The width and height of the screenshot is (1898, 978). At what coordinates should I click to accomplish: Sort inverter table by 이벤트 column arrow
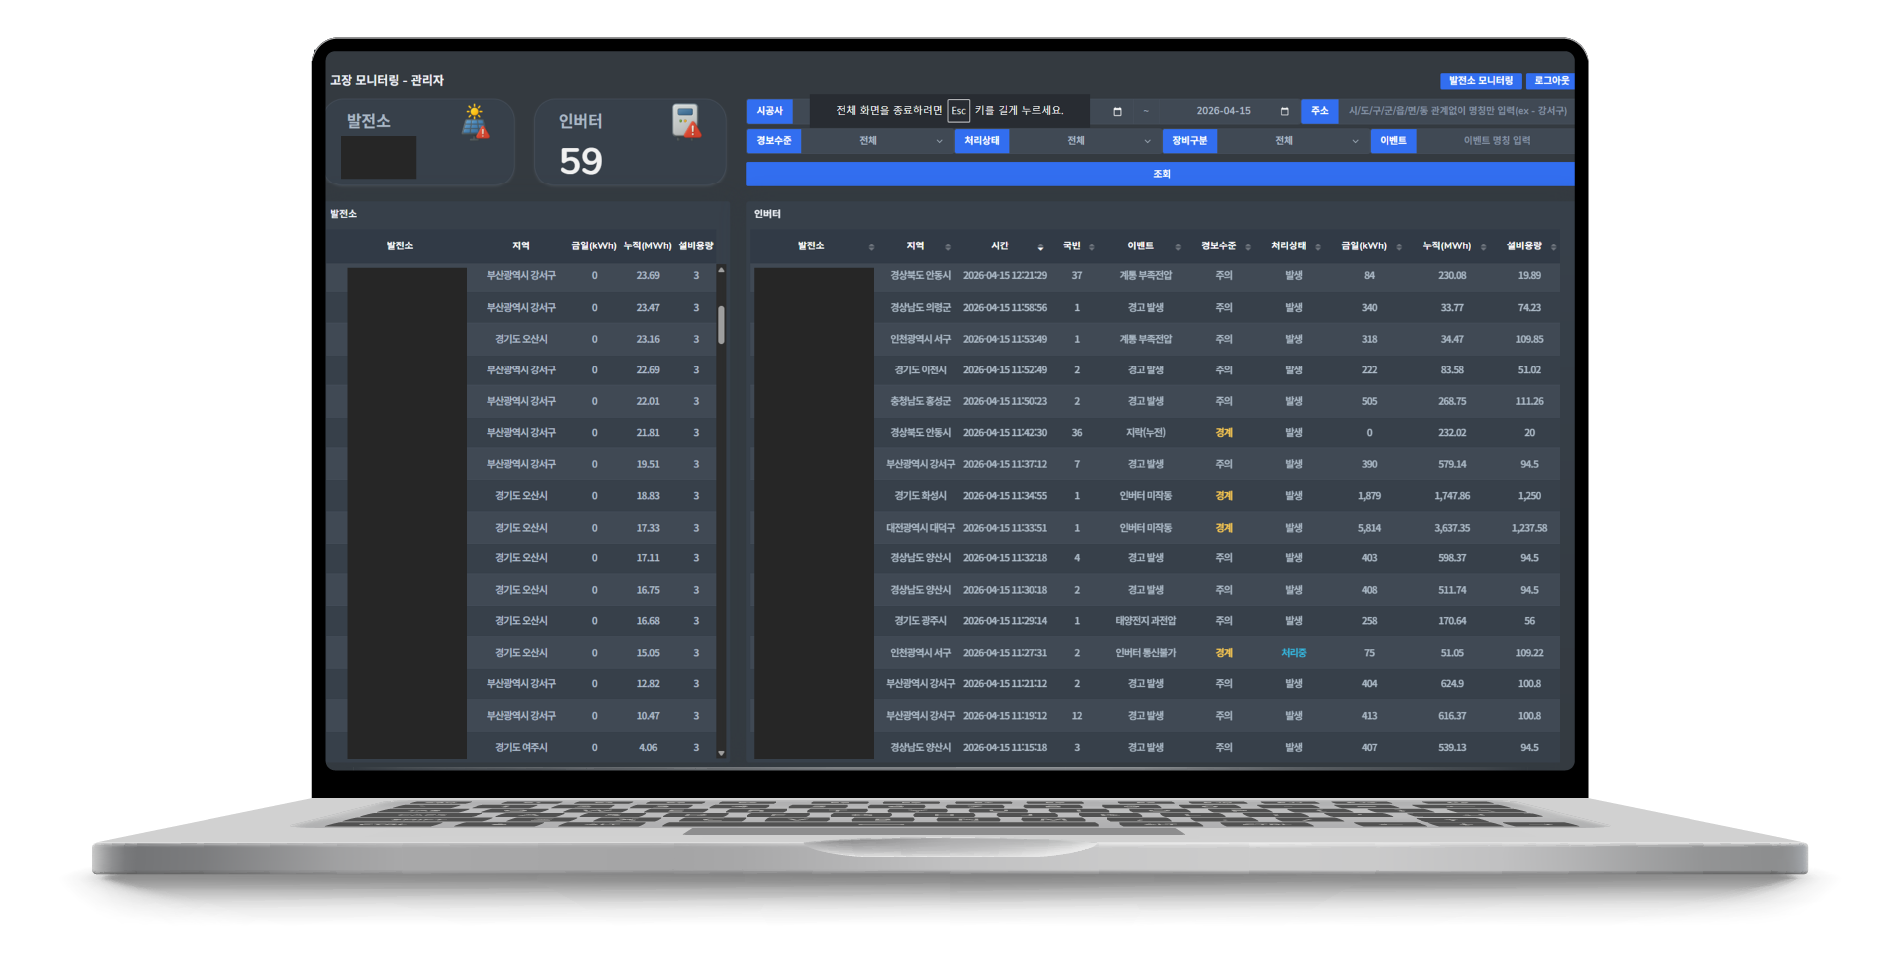(x=1178, y=247)
